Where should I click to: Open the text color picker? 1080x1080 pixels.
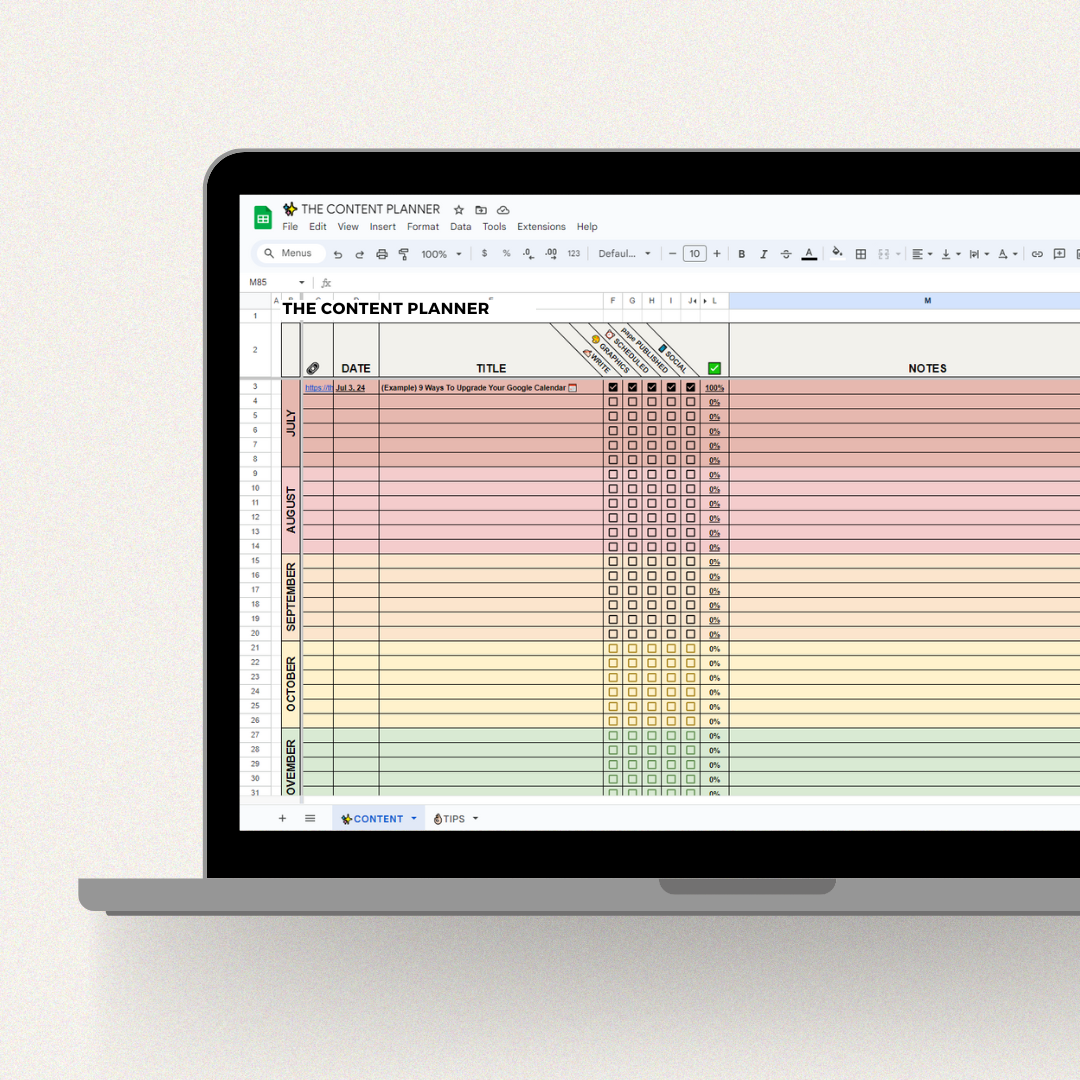(x=809, y=254)
